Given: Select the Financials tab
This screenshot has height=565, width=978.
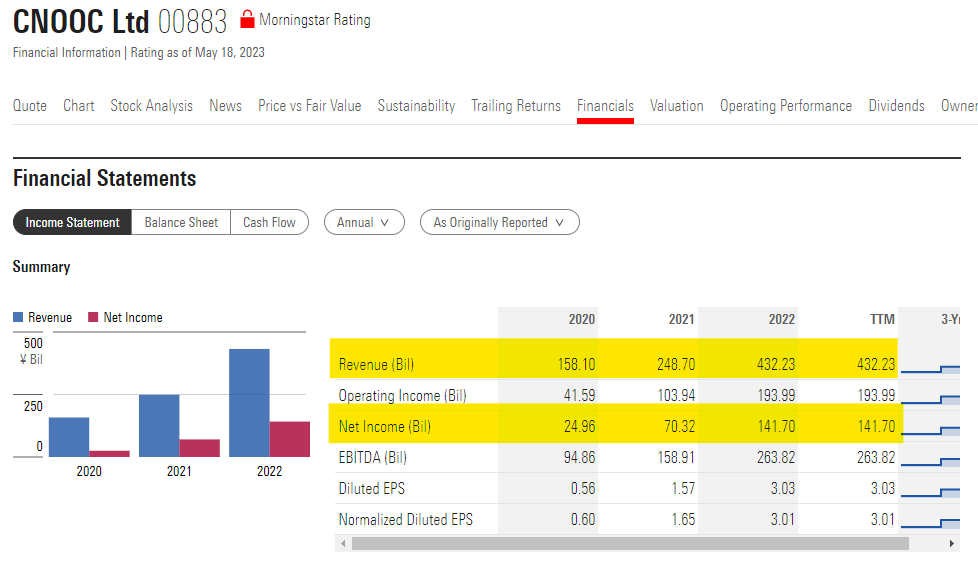Looking at the screenshot, I should tap(605, 105).
